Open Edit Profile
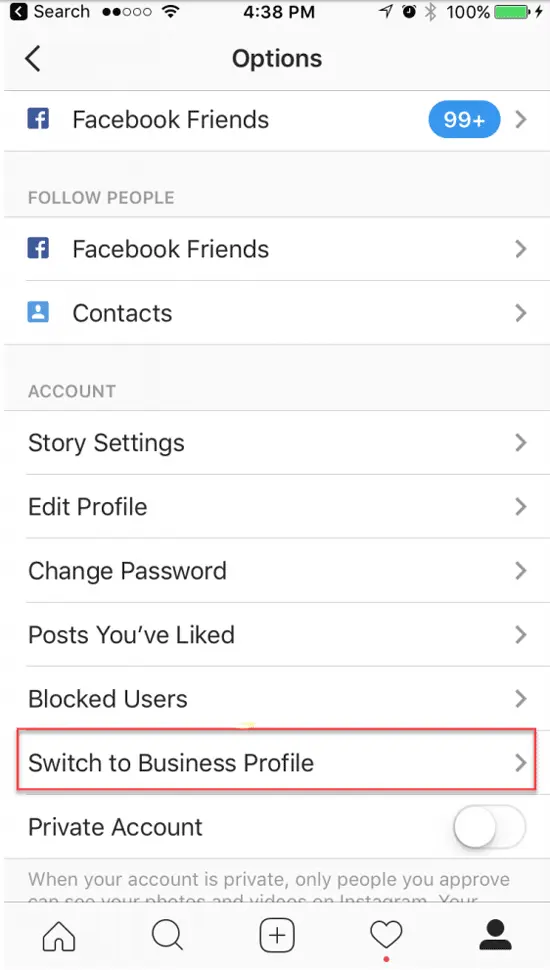550x970 pixels. 277,507
